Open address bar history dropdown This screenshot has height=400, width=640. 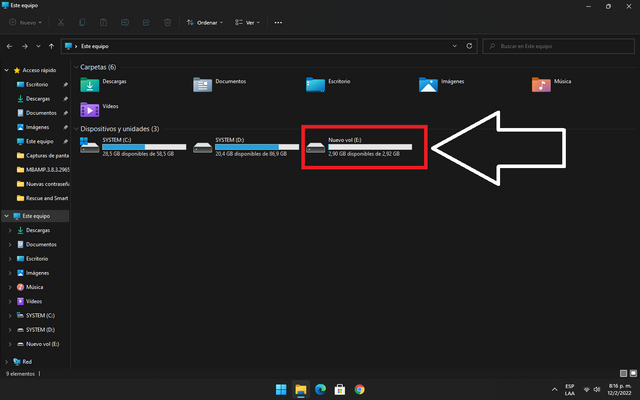455,46
